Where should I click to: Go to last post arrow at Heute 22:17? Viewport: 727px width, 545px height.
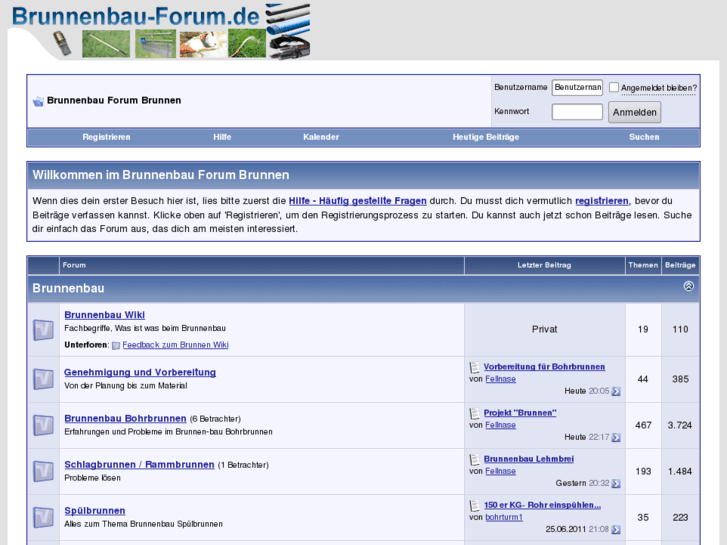pos(616,437)
